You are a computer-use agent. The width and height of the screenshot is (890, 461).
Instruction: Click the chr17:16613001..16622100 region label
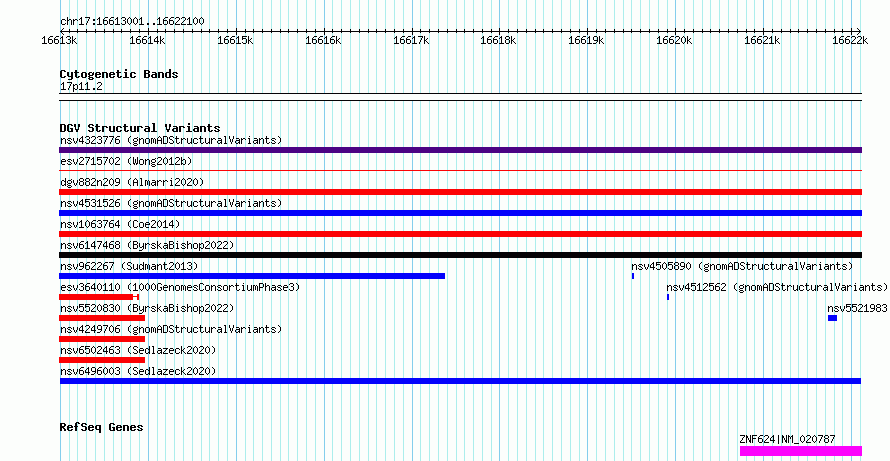click(x=132, y=21)
